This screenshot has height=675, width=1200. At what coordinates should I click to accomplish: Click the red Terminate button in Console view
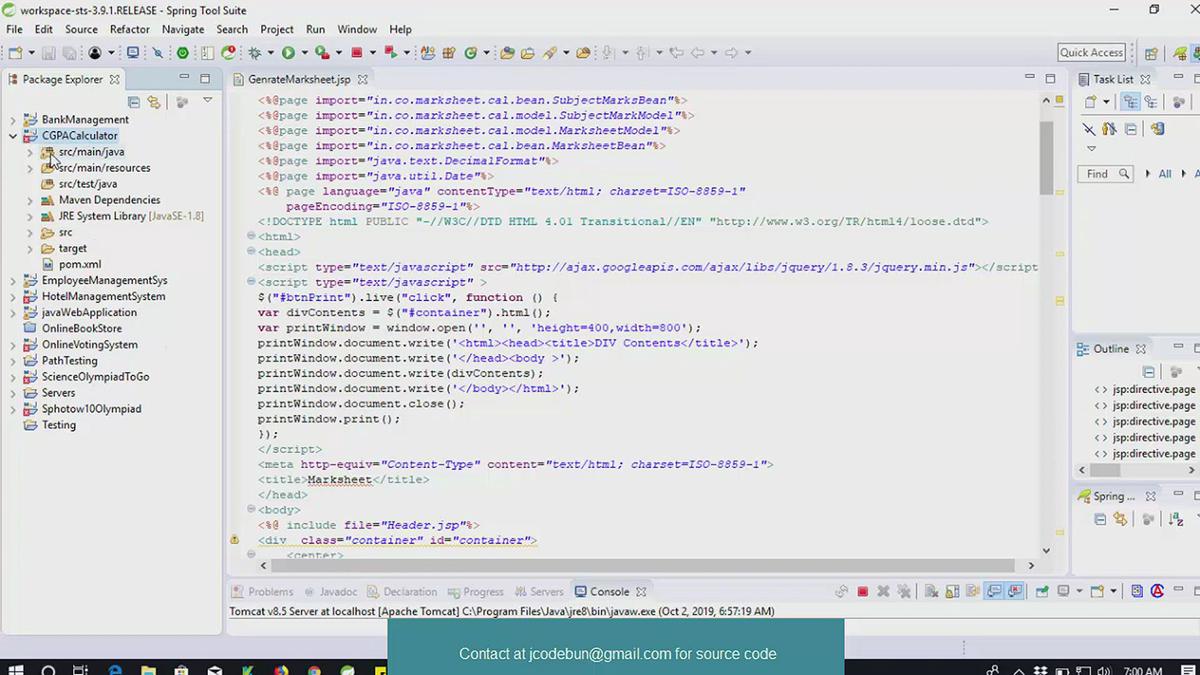[x=863, y=591]
